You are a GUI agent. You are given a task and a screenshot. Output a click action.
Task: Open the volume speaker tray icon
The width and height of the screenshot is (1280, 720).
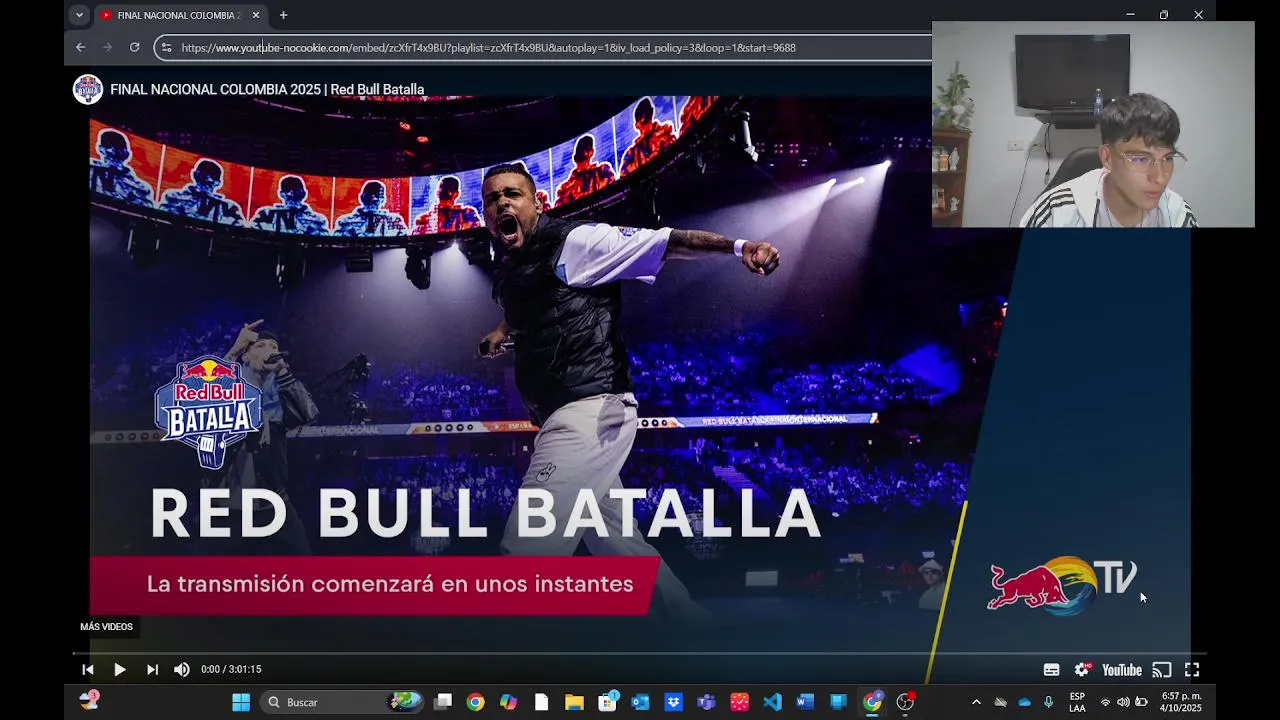click(1123, 702)
